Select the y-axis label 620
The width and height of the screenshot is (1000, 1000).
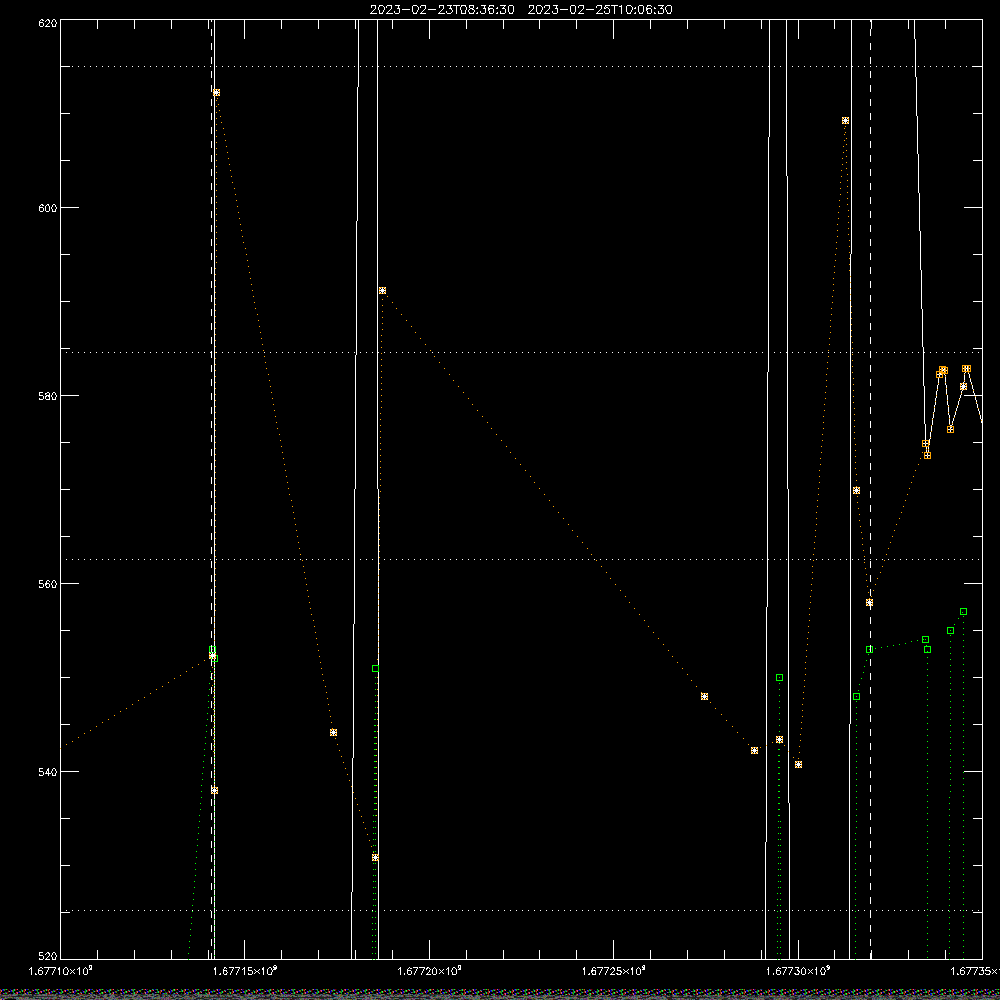[x=48, y=23]
